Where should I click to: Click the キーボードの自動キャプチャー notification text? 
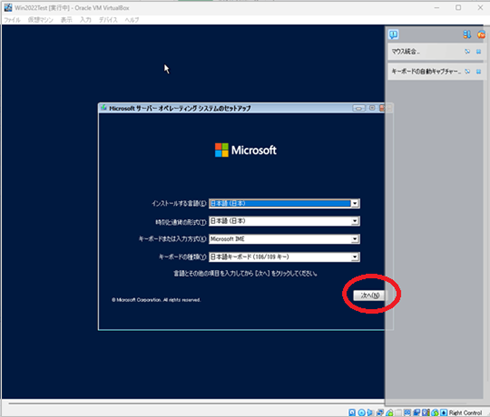tap(426, 72)
